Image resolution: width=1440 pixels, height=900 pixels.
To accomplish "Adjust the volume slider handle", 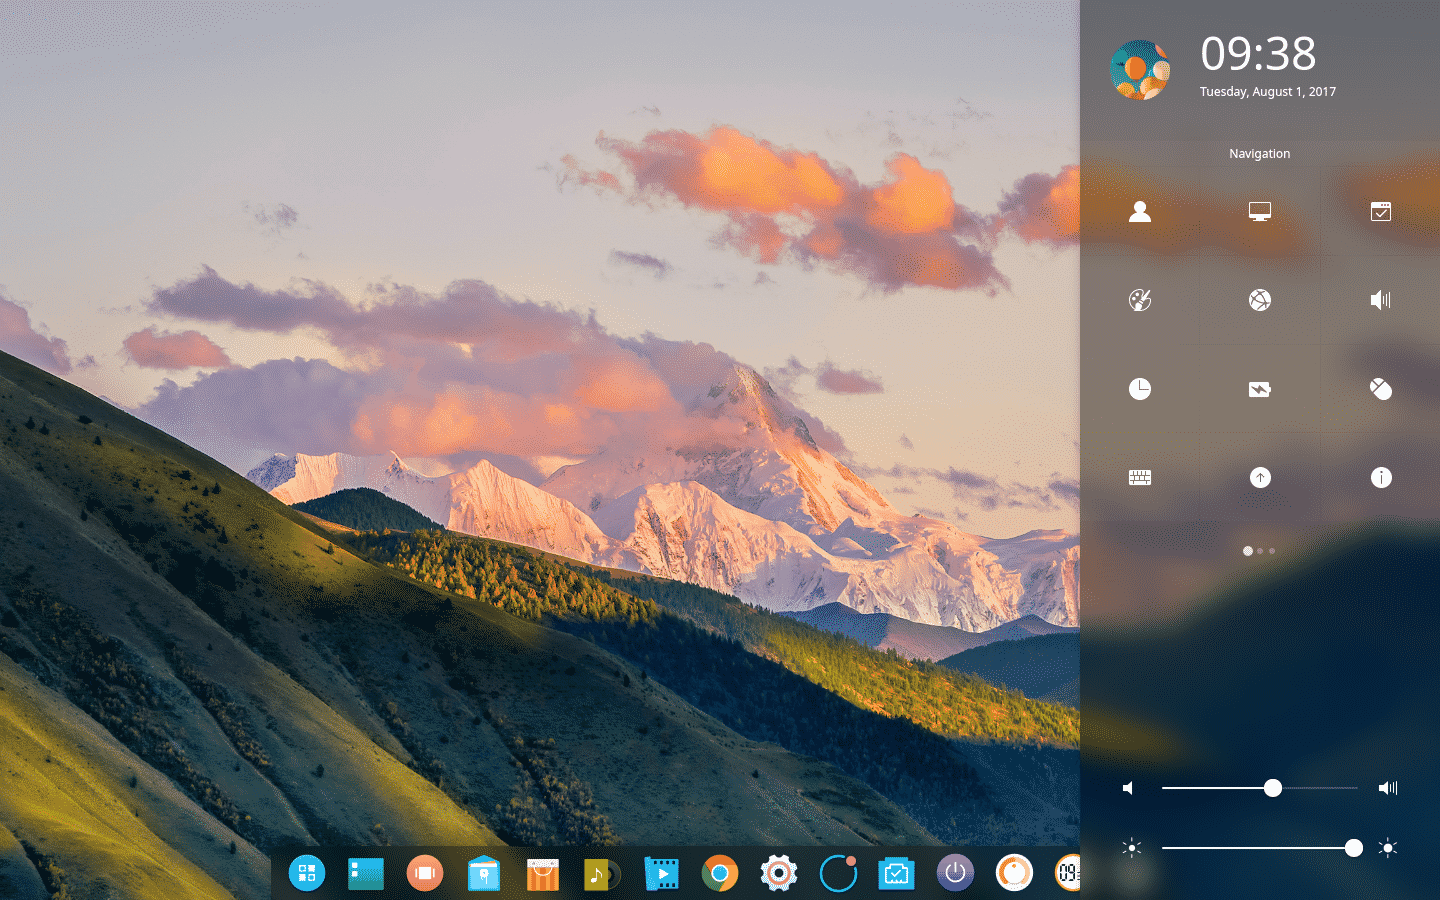I will point(1272,788).
